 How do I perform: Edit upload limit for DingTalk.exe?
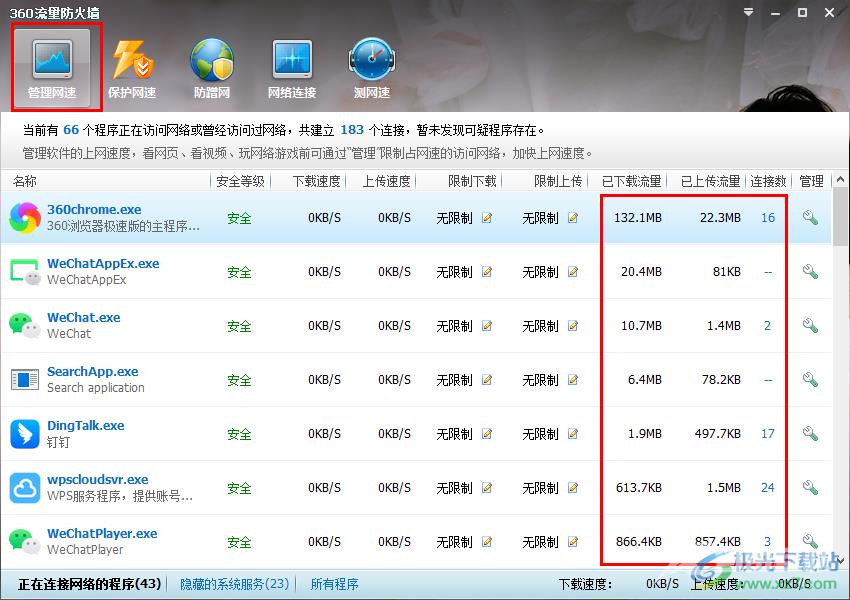coord(573,434)
